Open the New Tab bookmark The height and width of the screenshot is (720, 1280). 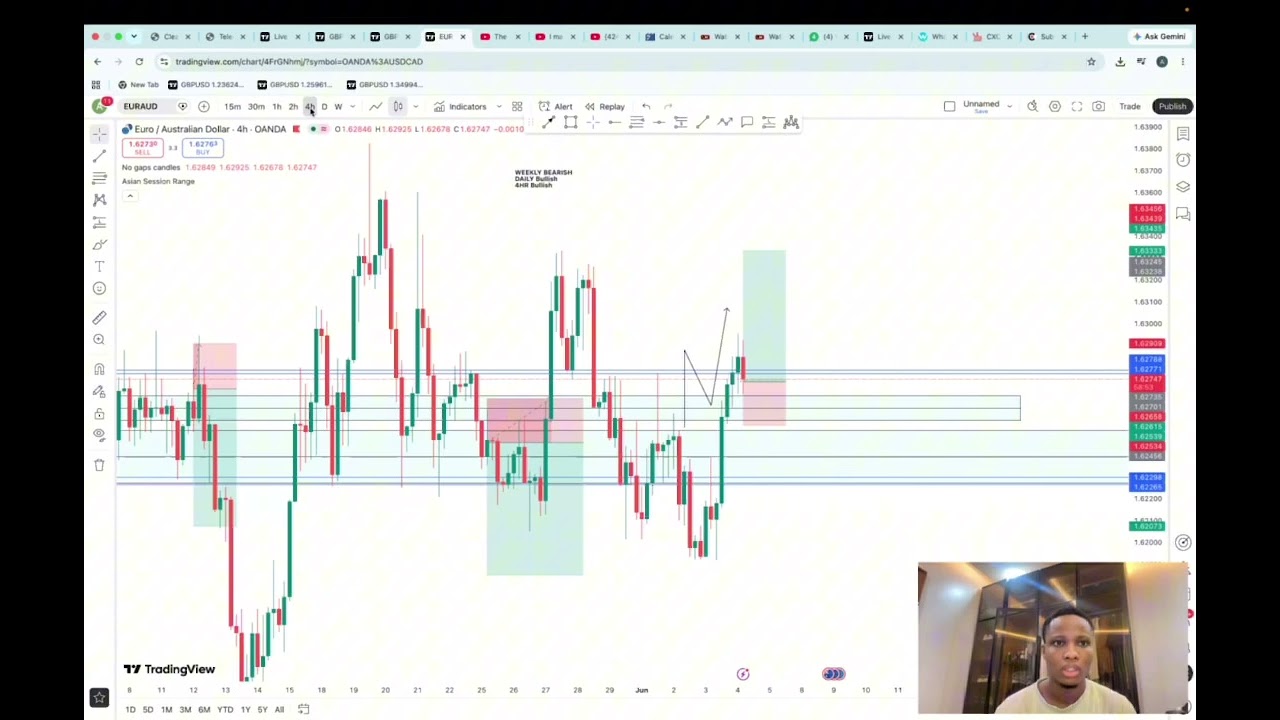(x=137, y=85)
